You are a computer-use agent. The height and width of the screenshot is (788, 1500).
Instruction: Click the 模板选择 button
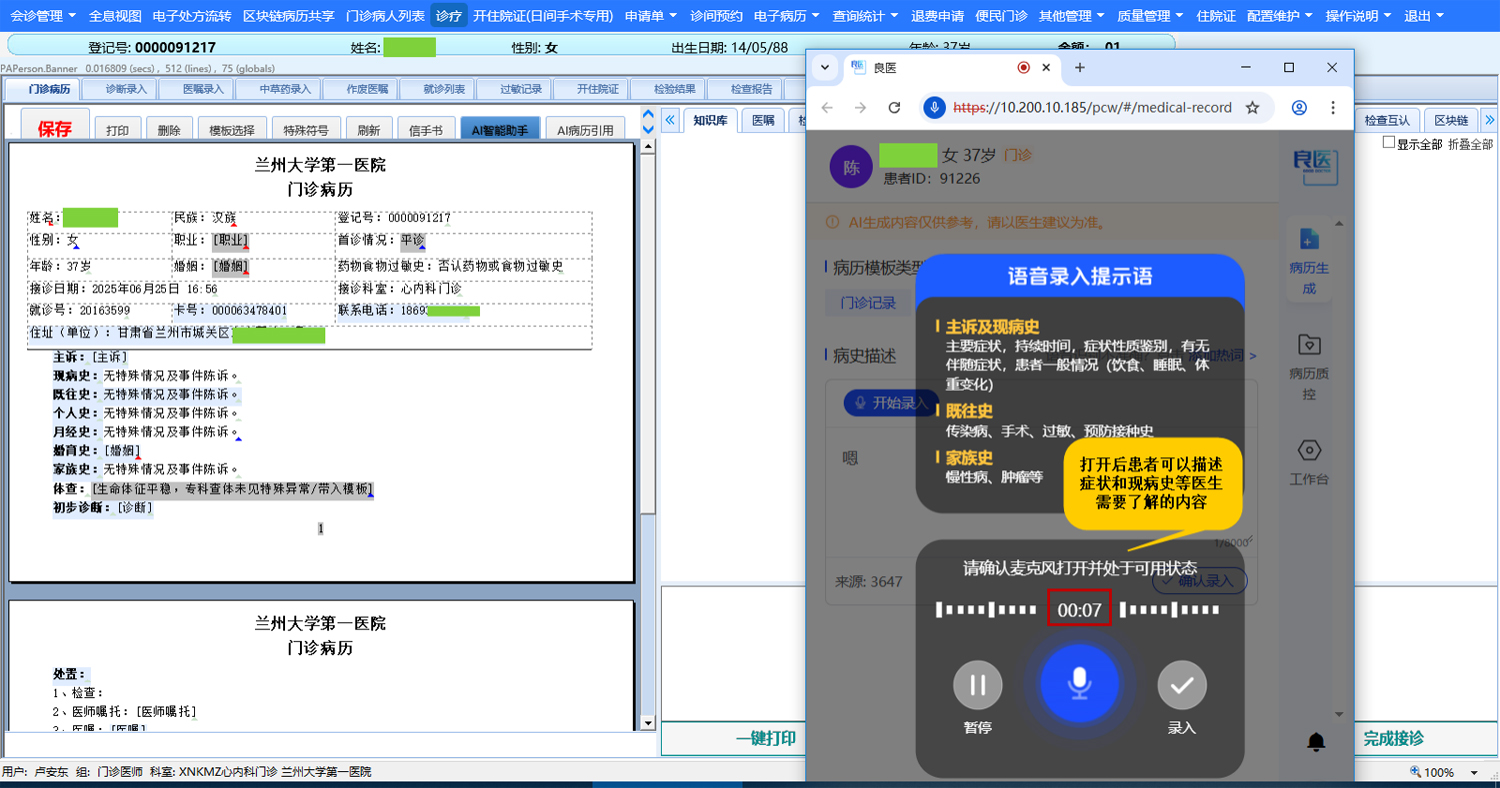click(x=232, y=130)
